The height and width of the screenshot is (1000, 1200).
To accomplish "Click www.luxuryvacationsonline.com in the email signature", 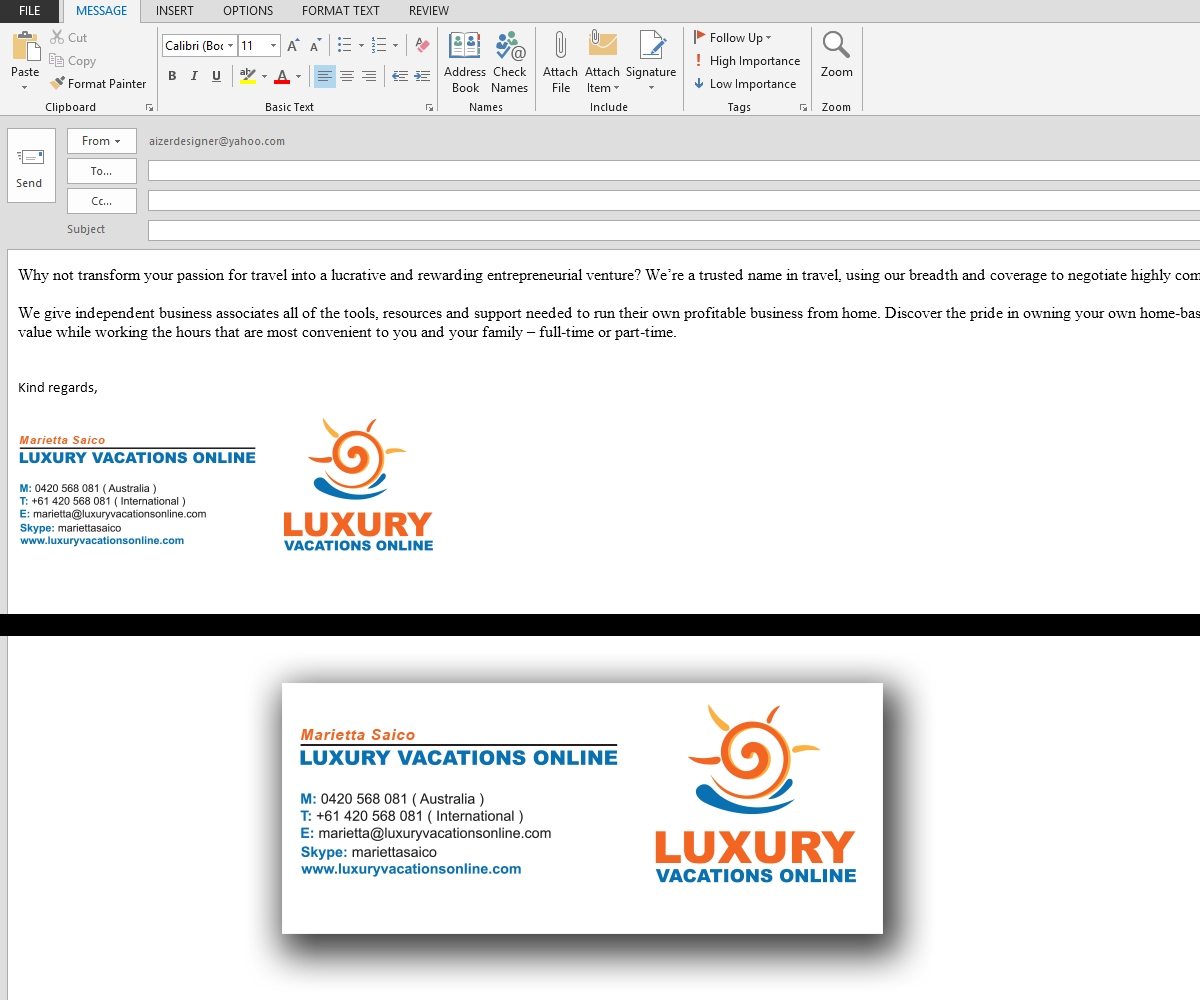I will (102, 541).
